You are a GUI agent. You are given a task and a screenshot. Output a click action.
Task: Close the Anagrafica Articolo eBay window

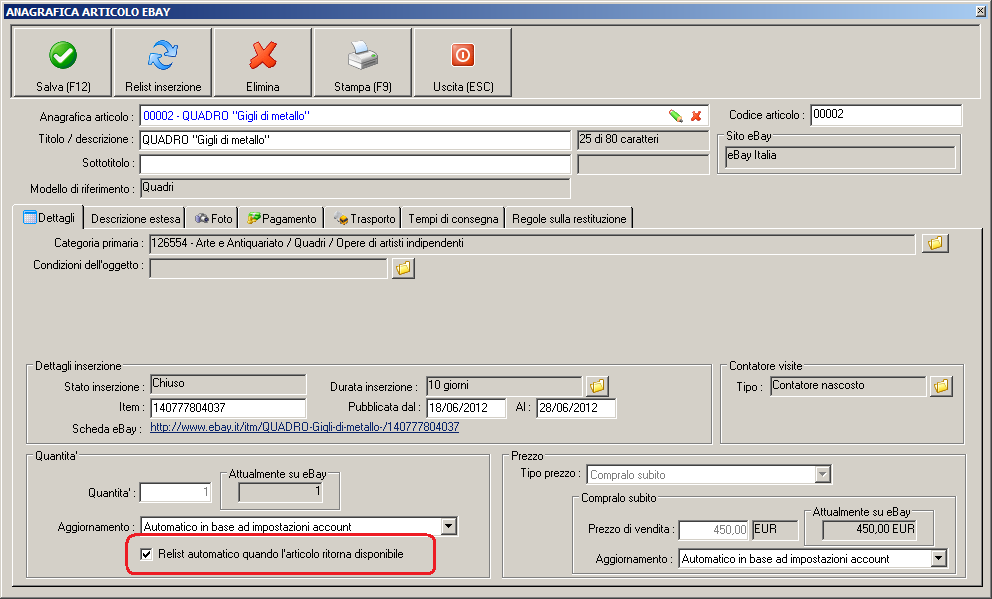tap(981, 11)
